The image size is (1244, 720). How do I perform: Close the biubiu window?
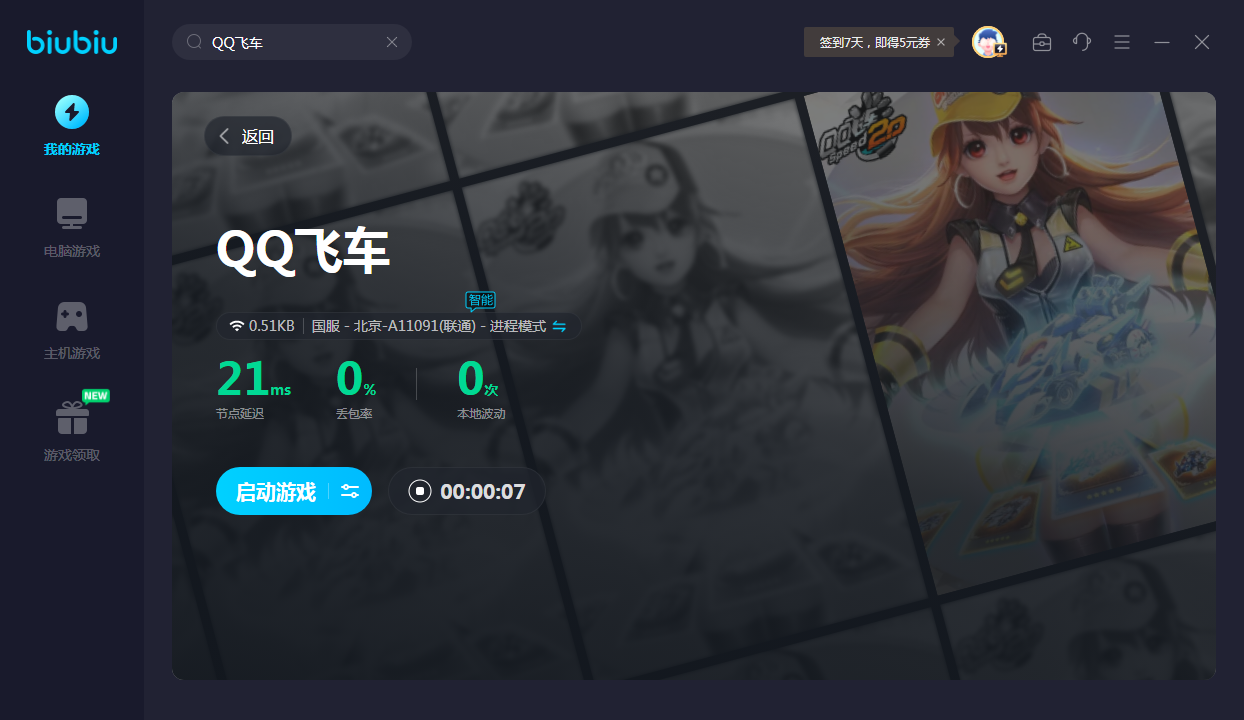pyautogui.click(x=1202, y=42)
